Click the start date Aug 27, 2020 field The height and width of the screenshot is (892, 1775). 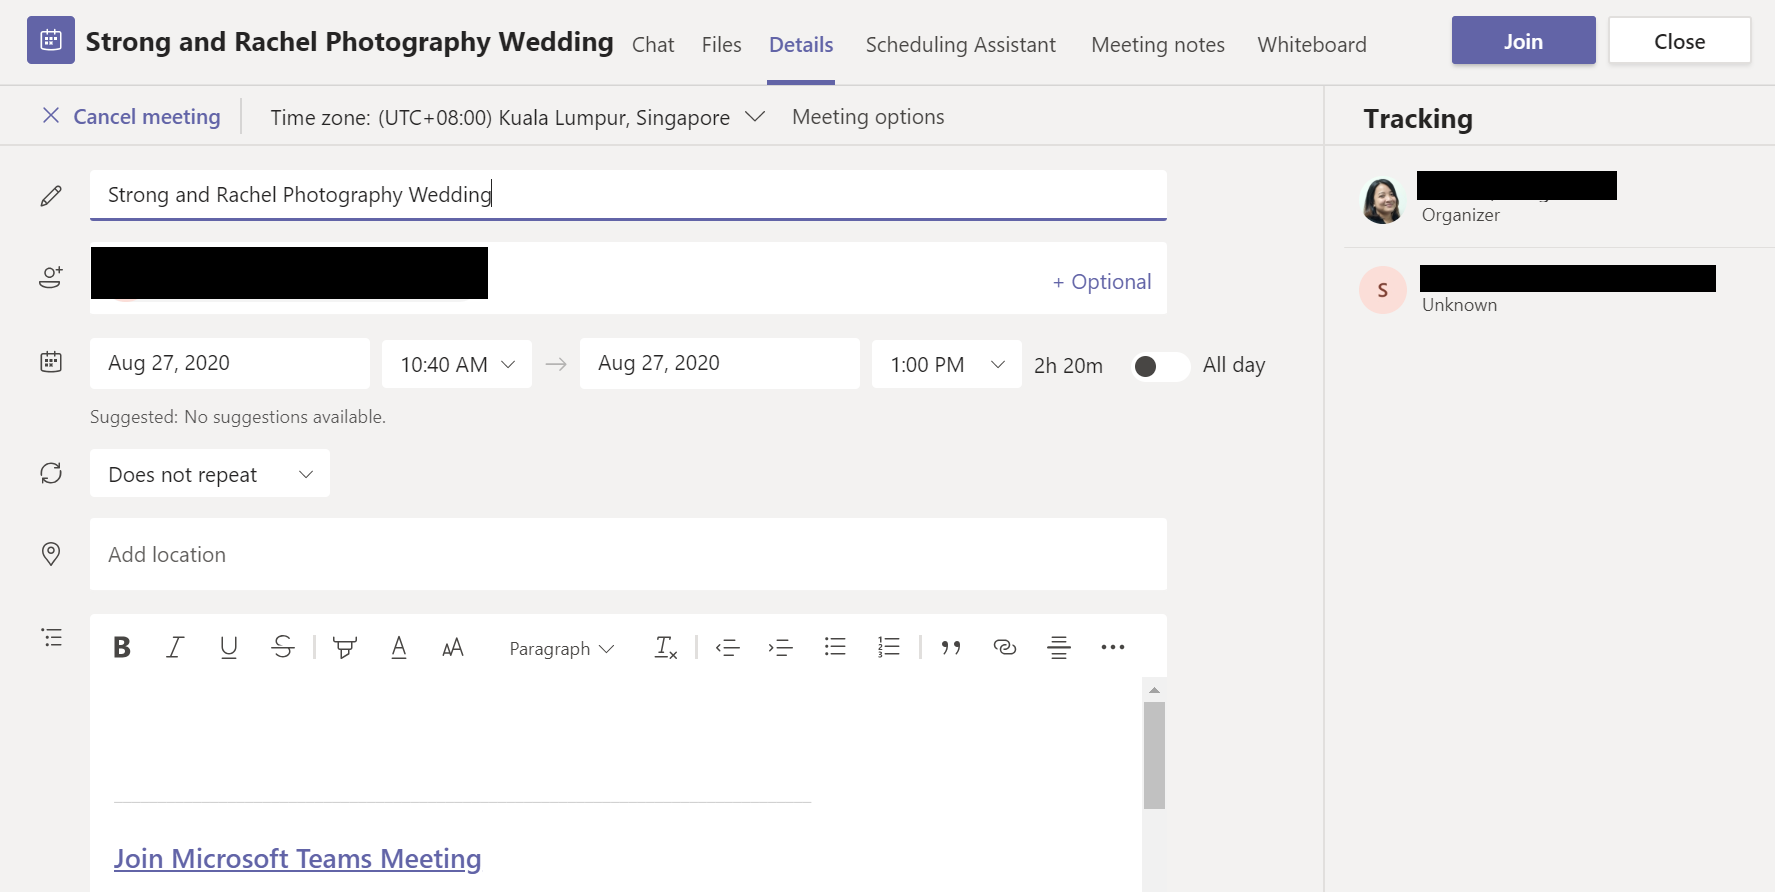click(x=230, y=363)
